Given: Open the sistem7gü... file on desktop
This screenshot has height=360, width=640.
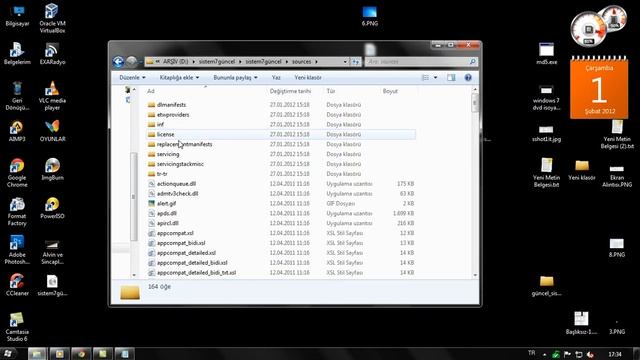Looking at the screenshot, I should click(x=52, y=284).
